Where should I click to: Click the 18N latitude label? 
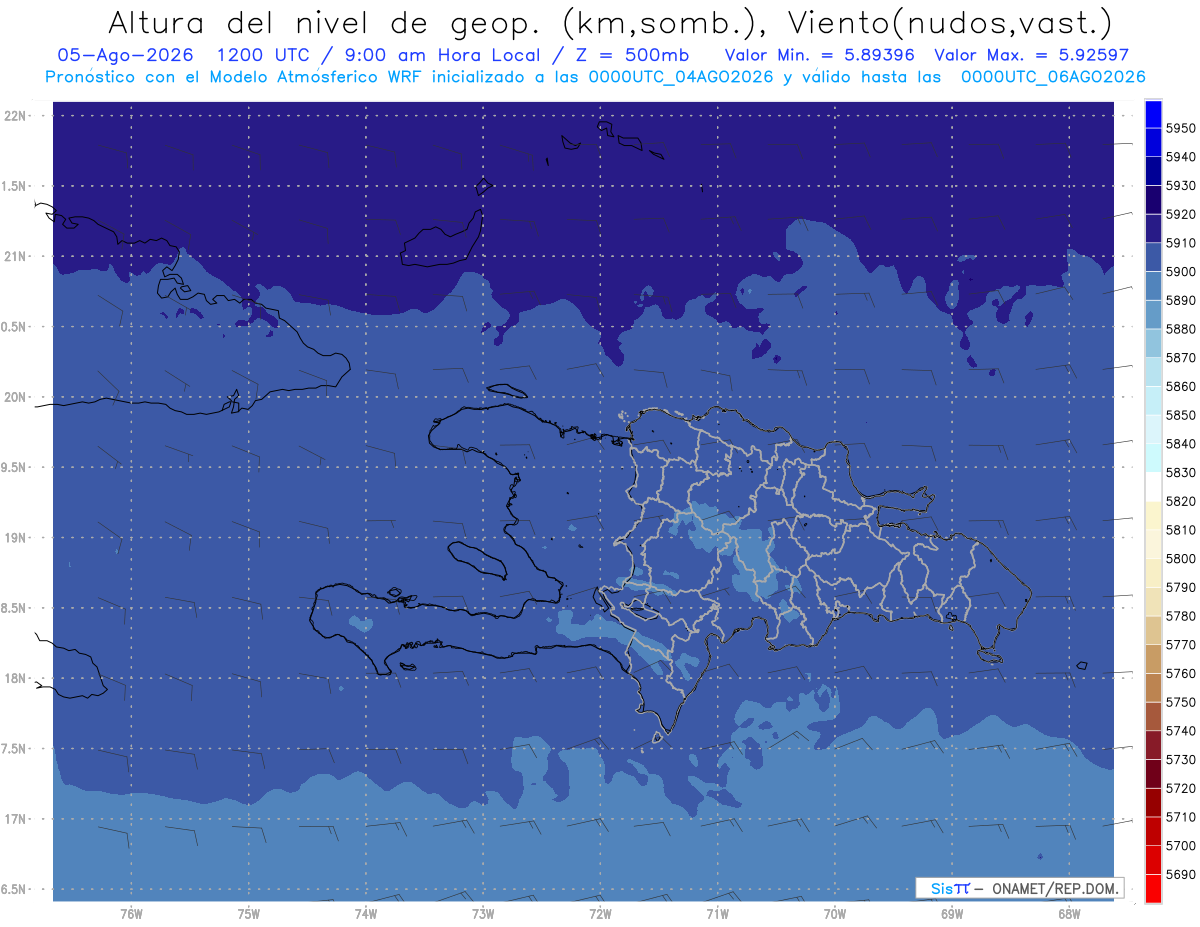(x=16, y=678)
